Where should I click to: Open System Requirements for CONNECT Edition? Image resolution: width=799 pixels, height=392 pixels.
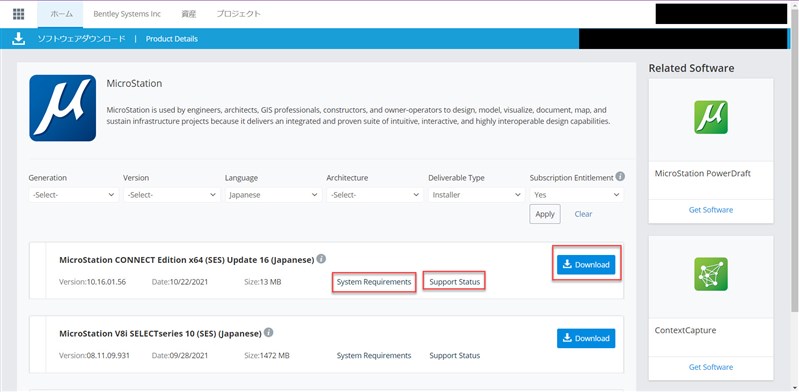[374, 282]
